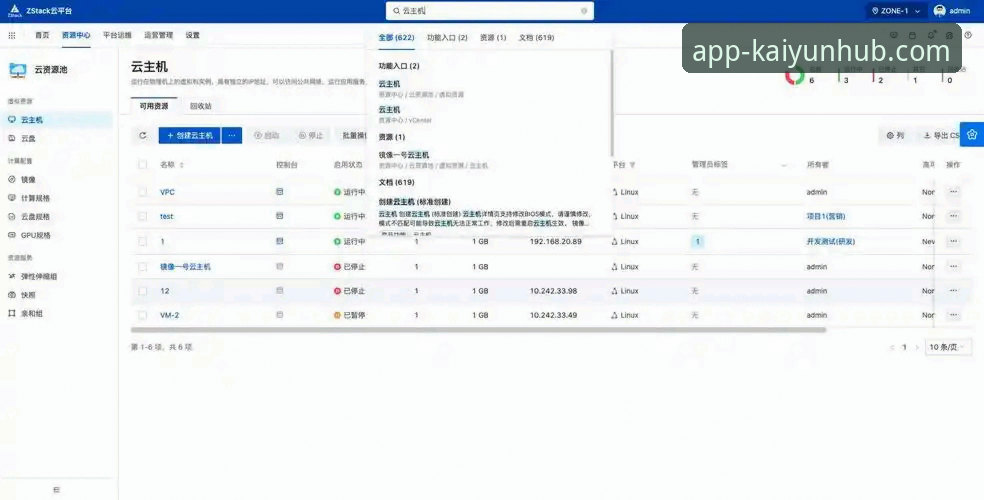Image resolution: width=984 pixels, height=500 pixels.
Task: Open console icon for row 1
Action: pos(280,241)
